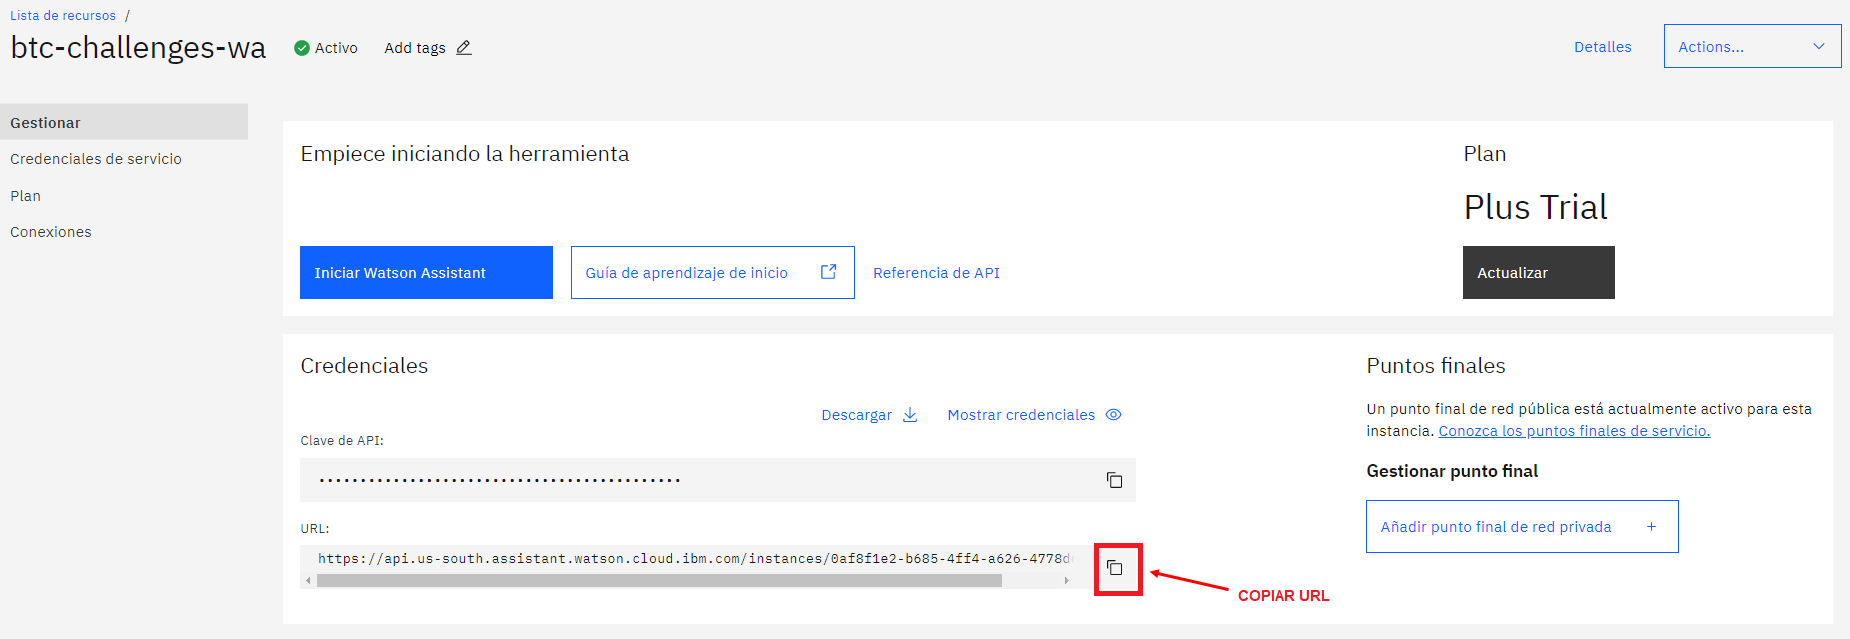Click the pencil icon next to Add tags
Screen dimensions: 1850x639
464,48
